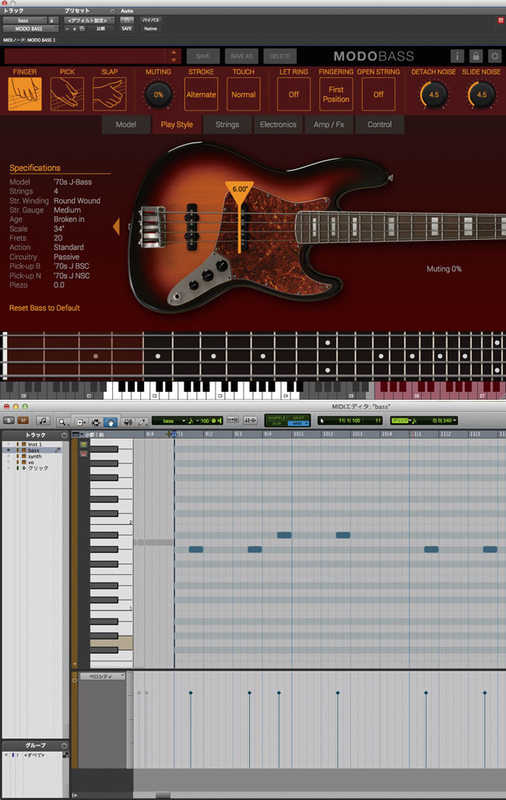Open the velocity lane type dropdown
The image size is (506, 800).
(x=103, y=676)
